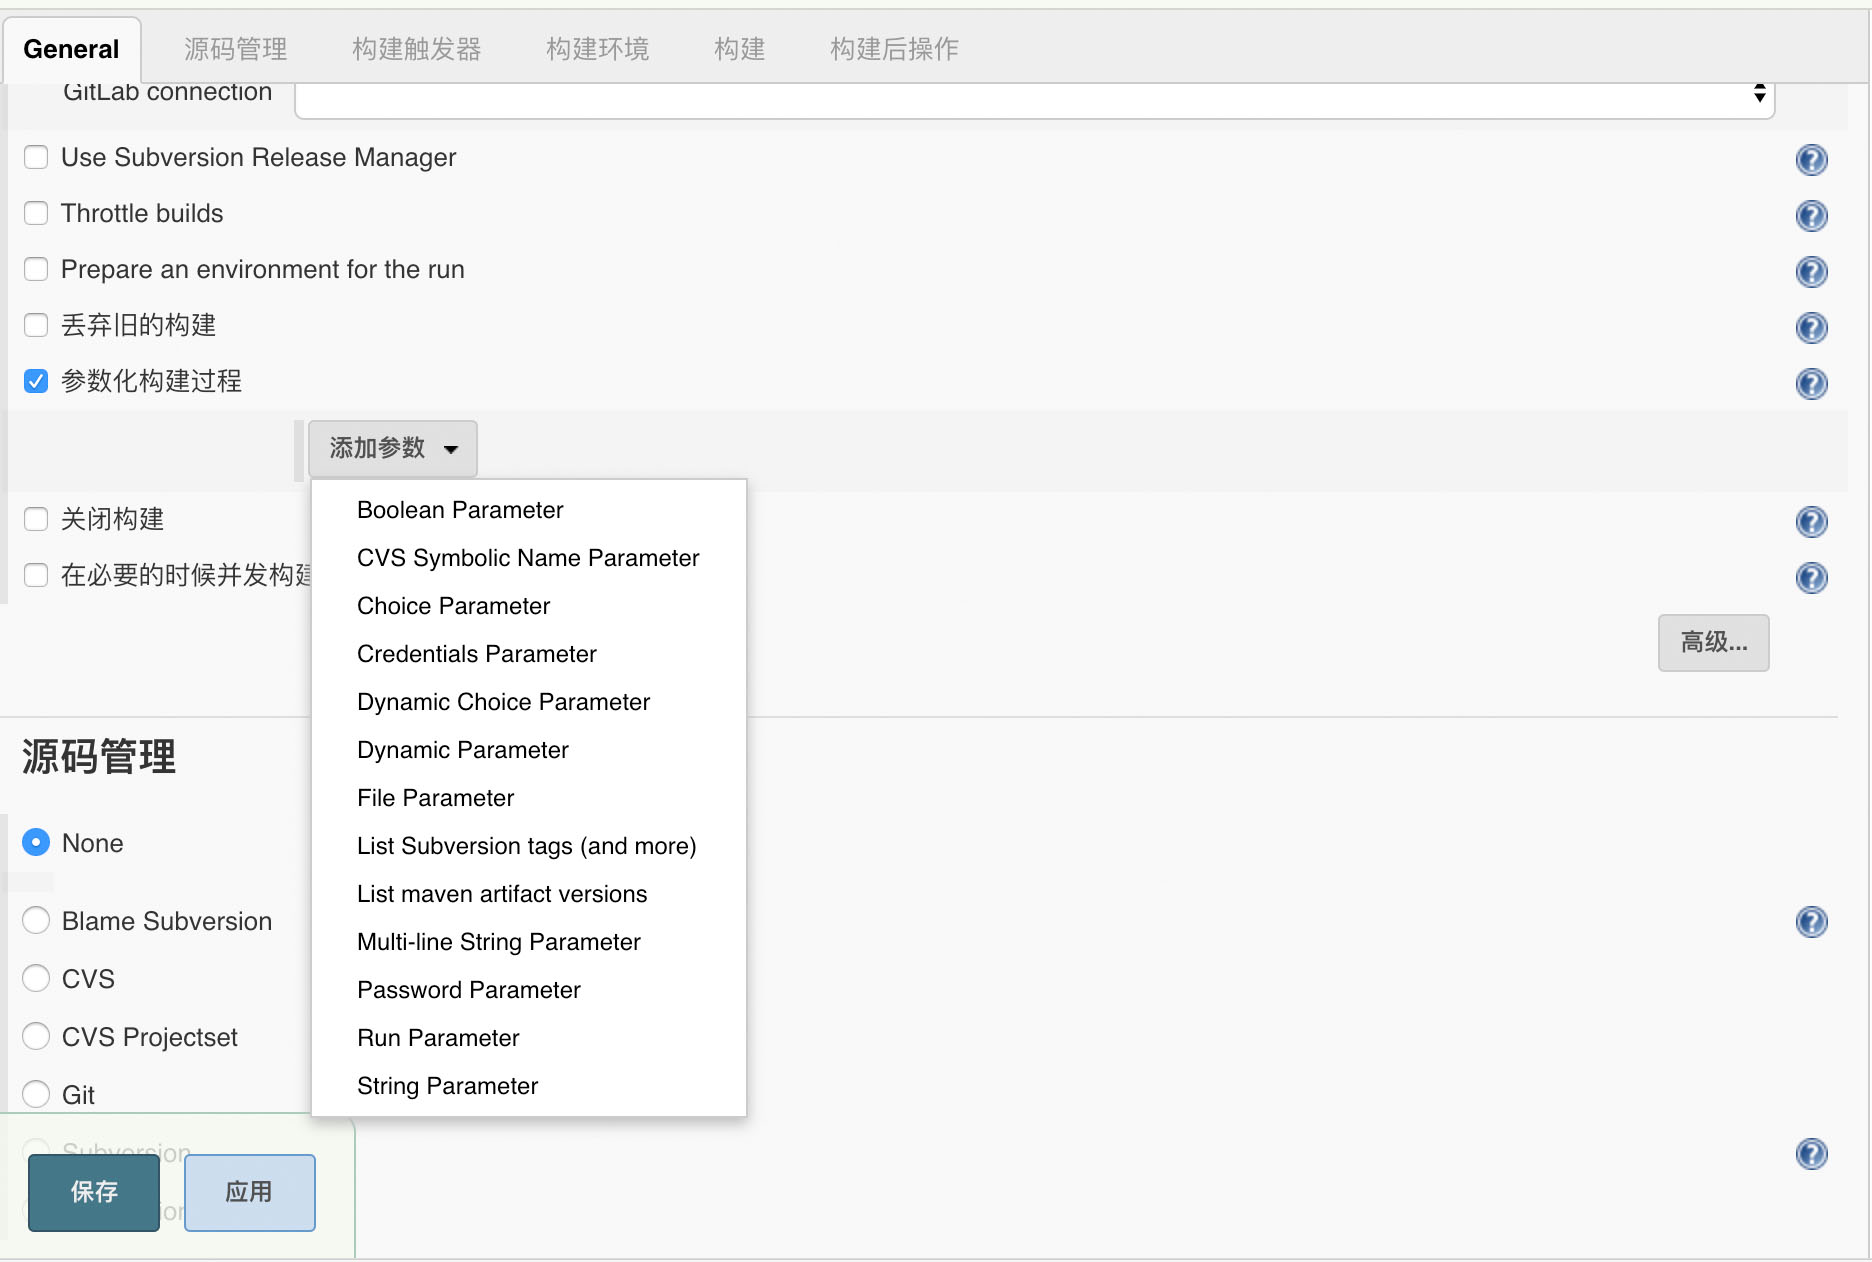1872x1262 pixels.
Task: Select the CVS Projectset radio option
Action: pos(36,1036)
